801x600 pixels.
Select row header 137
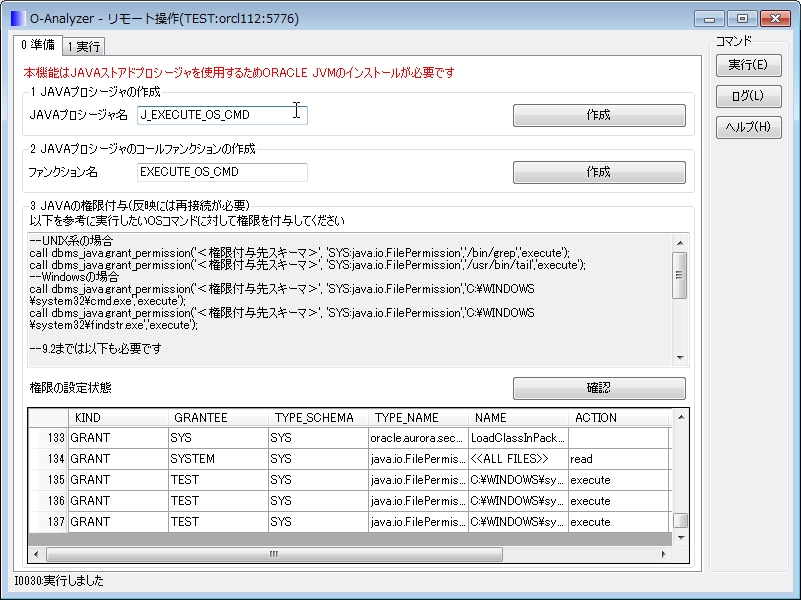[x=49, y=522]
